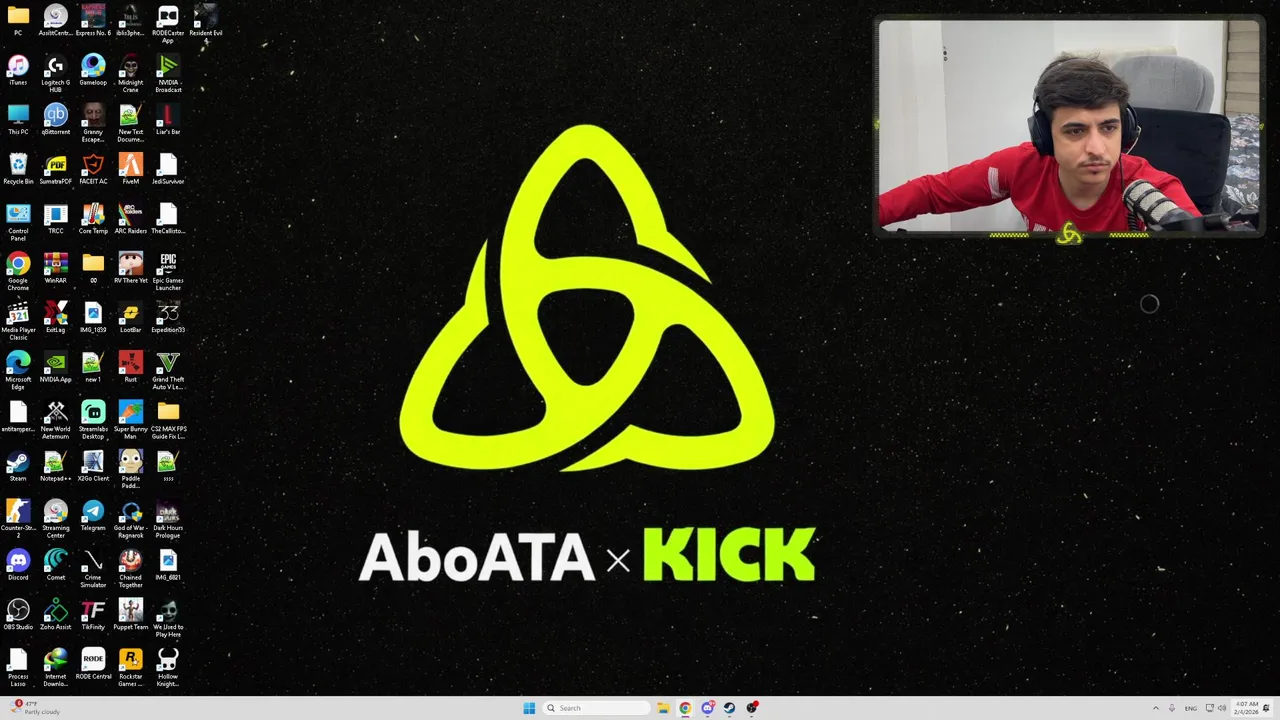Select the Comet browser desktop icon
Image resolution: width=1280 pixels, height=720 pixels.
(x=56, y=565)
